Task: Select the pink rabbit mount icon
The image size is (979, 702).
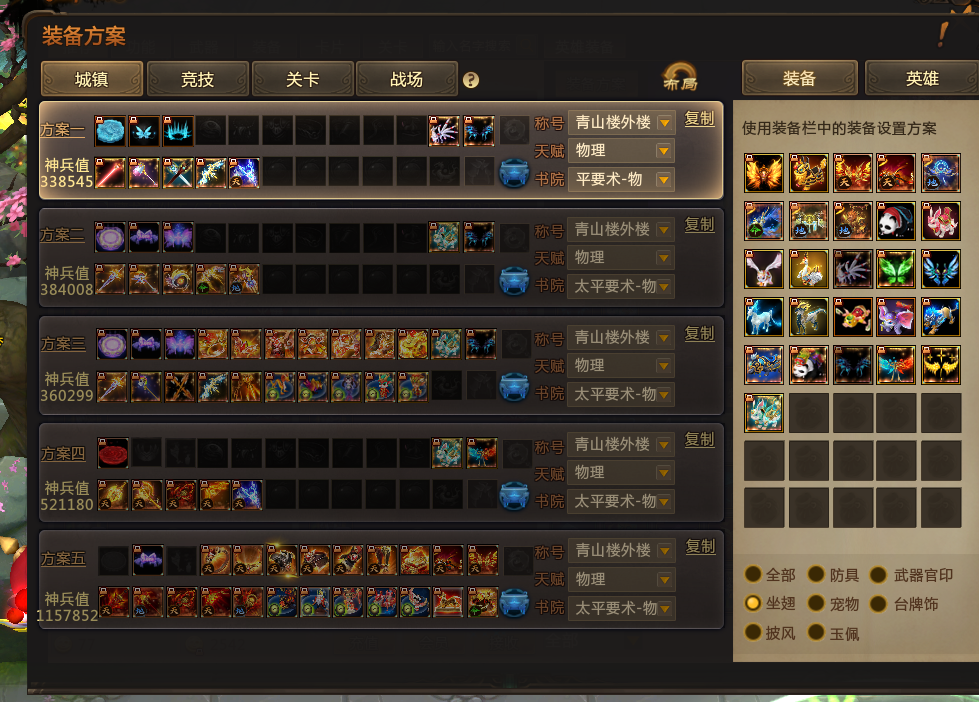Action: coord(941,221)
